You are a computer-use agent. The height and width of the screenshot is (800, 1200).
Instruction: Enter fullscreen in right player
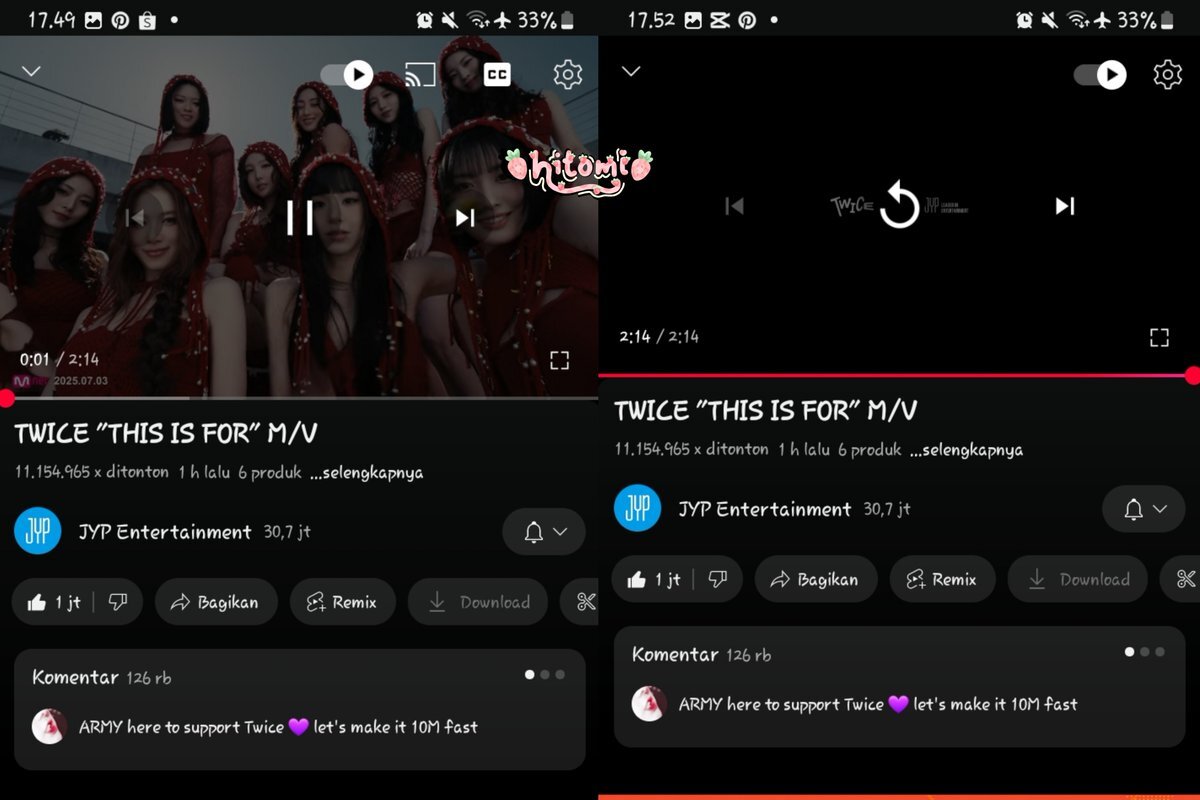click(1159, 337)
